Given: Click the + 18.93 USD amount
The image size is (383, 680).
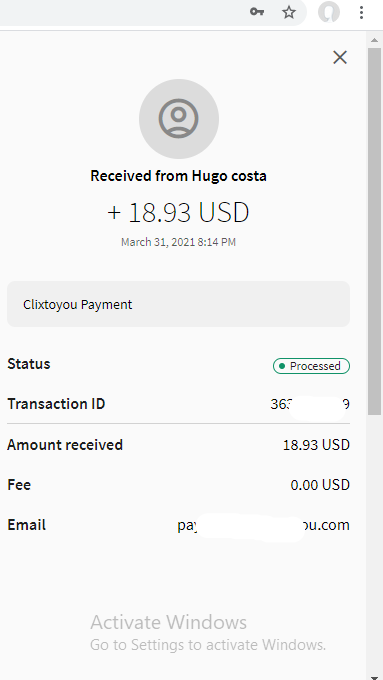Looking at the screenshot, I should pos(178,212).
